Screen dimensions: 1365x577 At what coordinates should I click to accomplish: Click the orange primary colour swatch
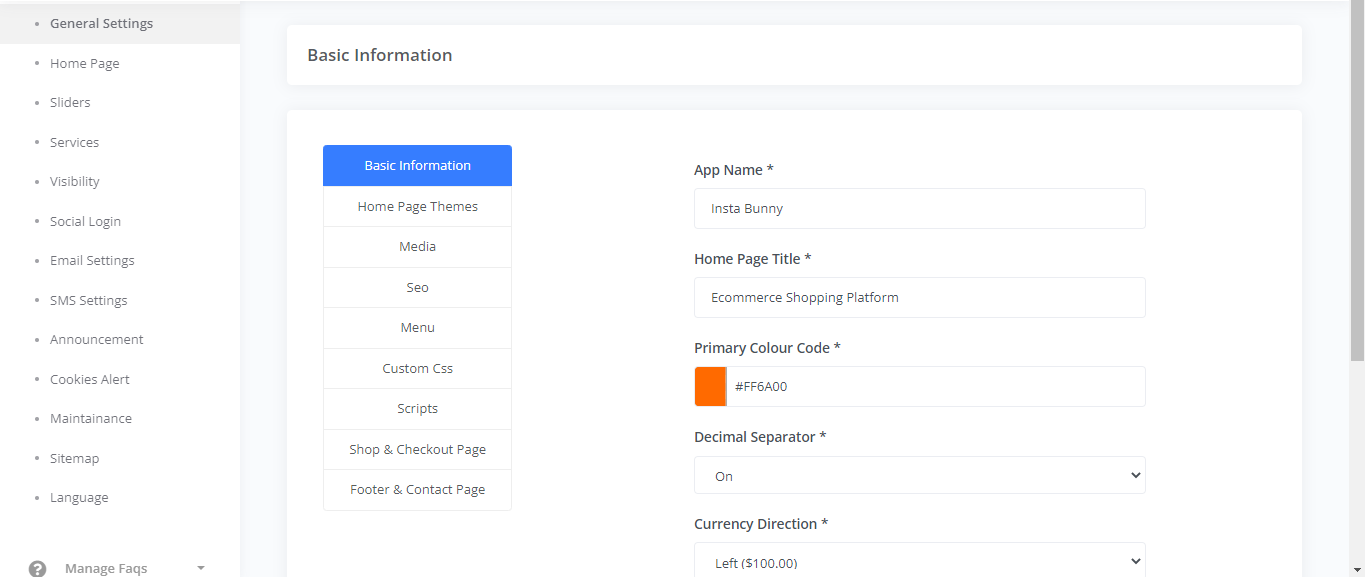point(710,386)
